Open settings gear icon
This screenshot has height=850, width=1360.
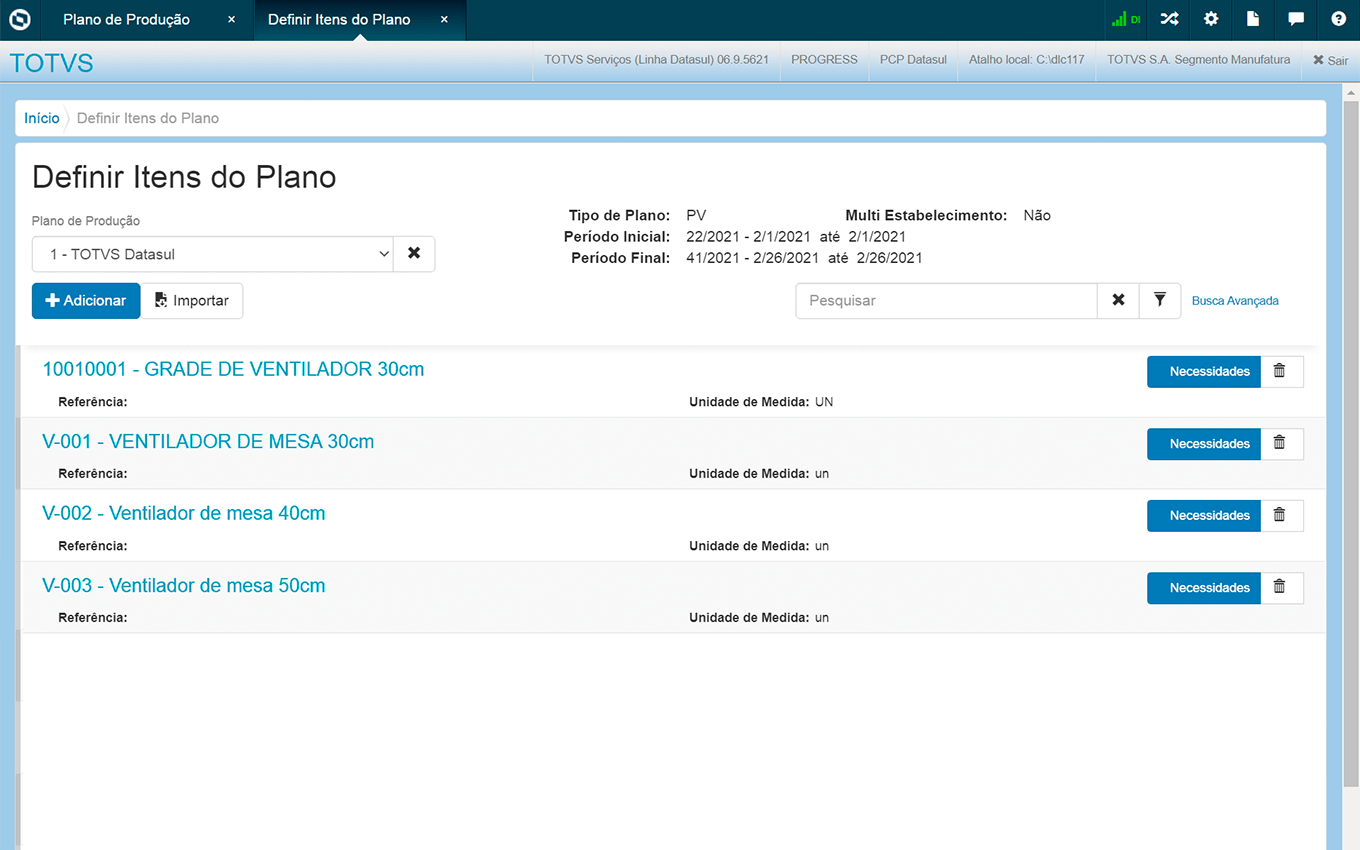[1211, 19]
